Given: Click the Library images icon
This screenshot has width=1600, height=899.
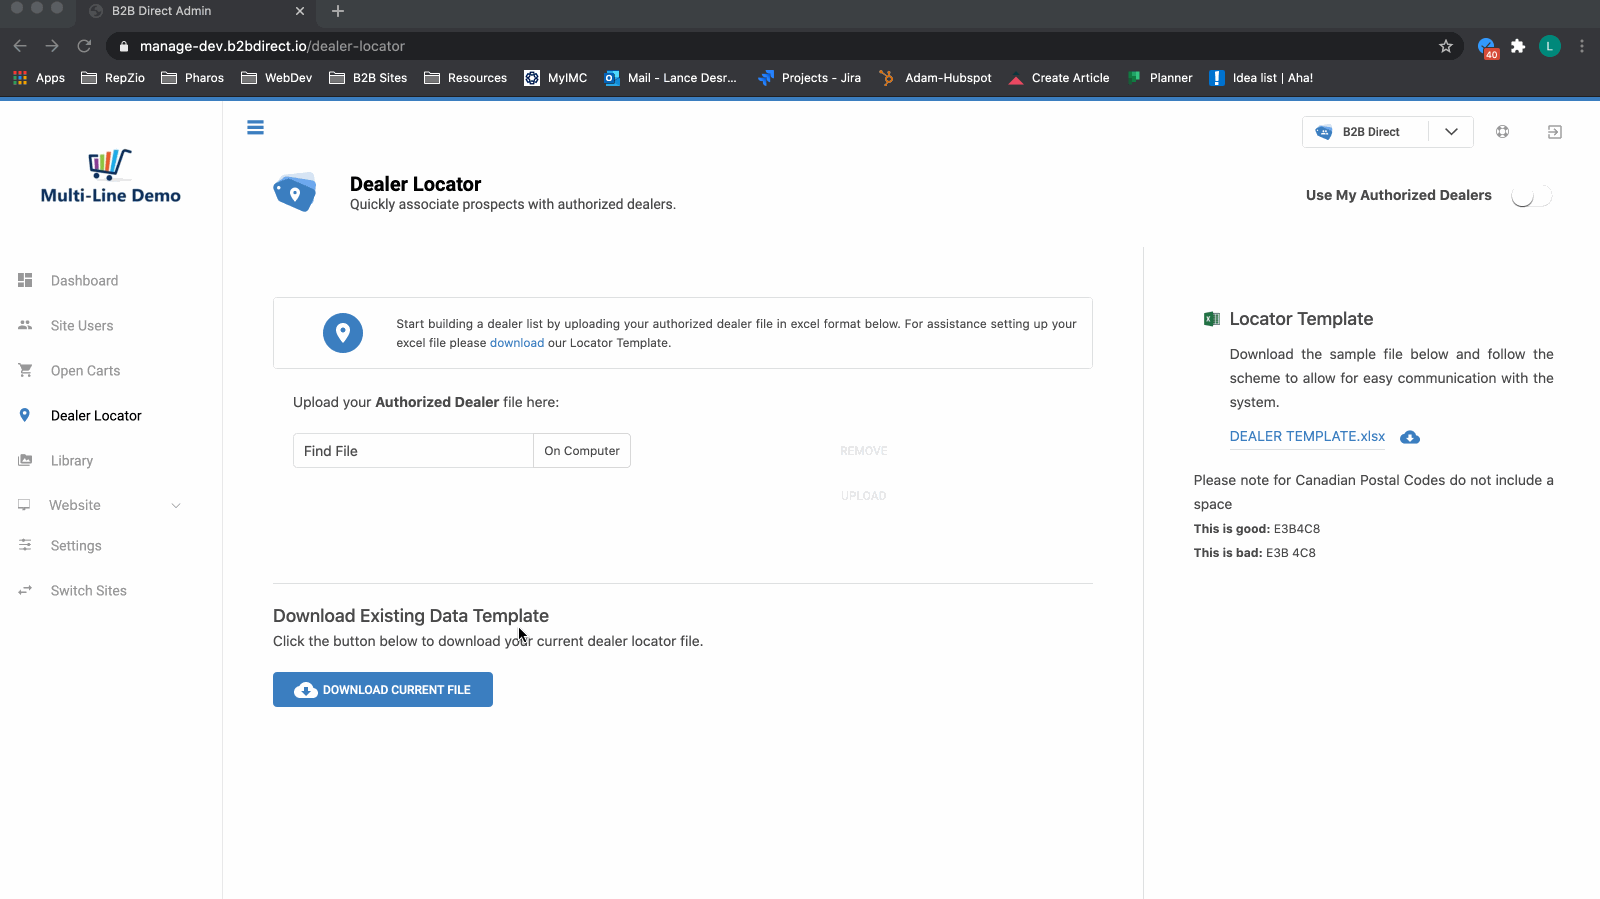Looking at the screenshot, I should click(25, 460).
